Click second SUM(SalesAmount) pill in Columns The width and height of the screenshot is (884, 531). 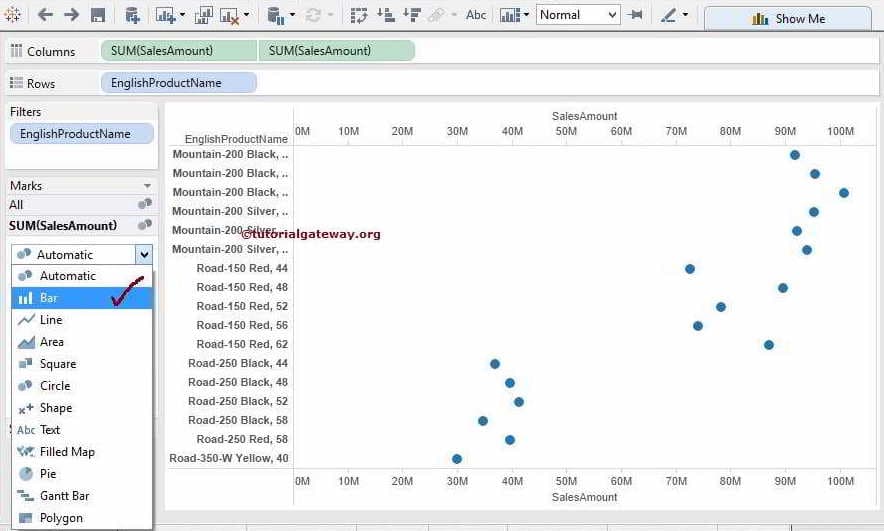pos(337,51)
